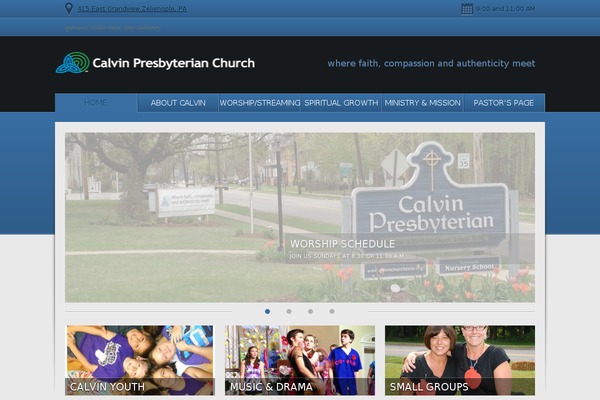The image size is (600, 400).
Task: Open the MUSIC & DRAMA photo tile
Action: [x=300, y=360]
